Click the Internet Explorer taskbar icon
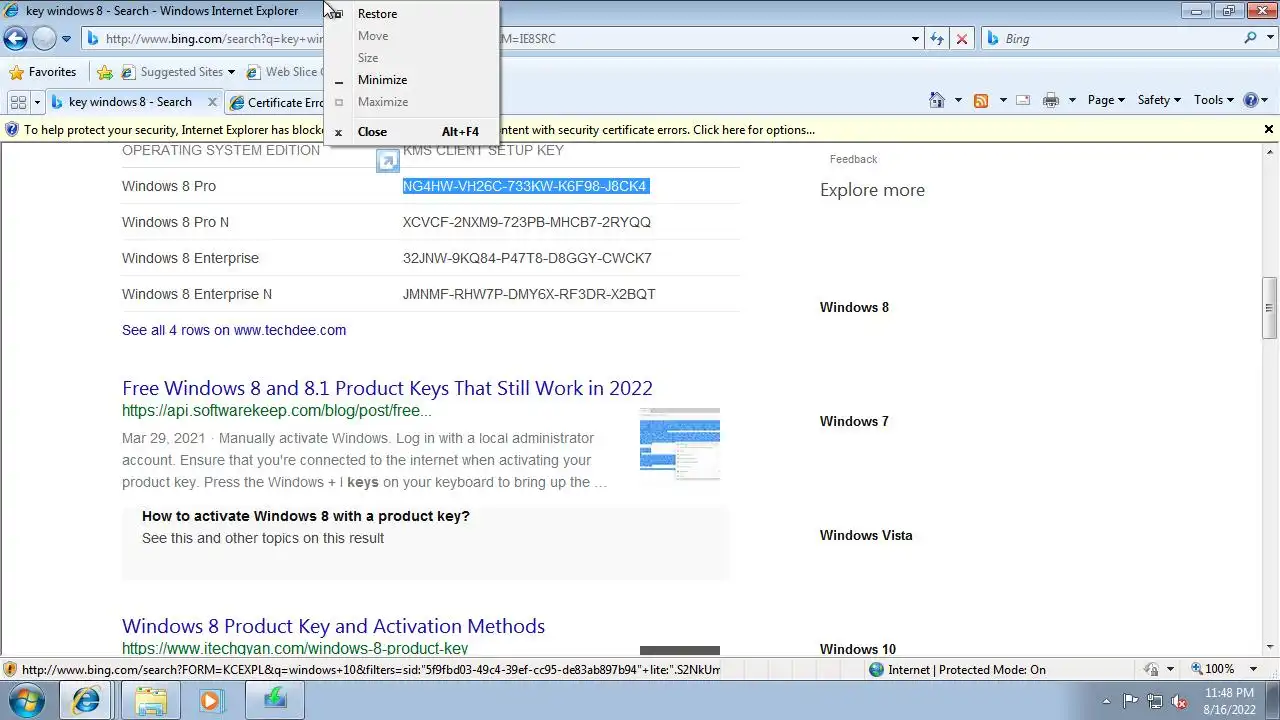Screen dimensions: 1280x720 (86, 701)
